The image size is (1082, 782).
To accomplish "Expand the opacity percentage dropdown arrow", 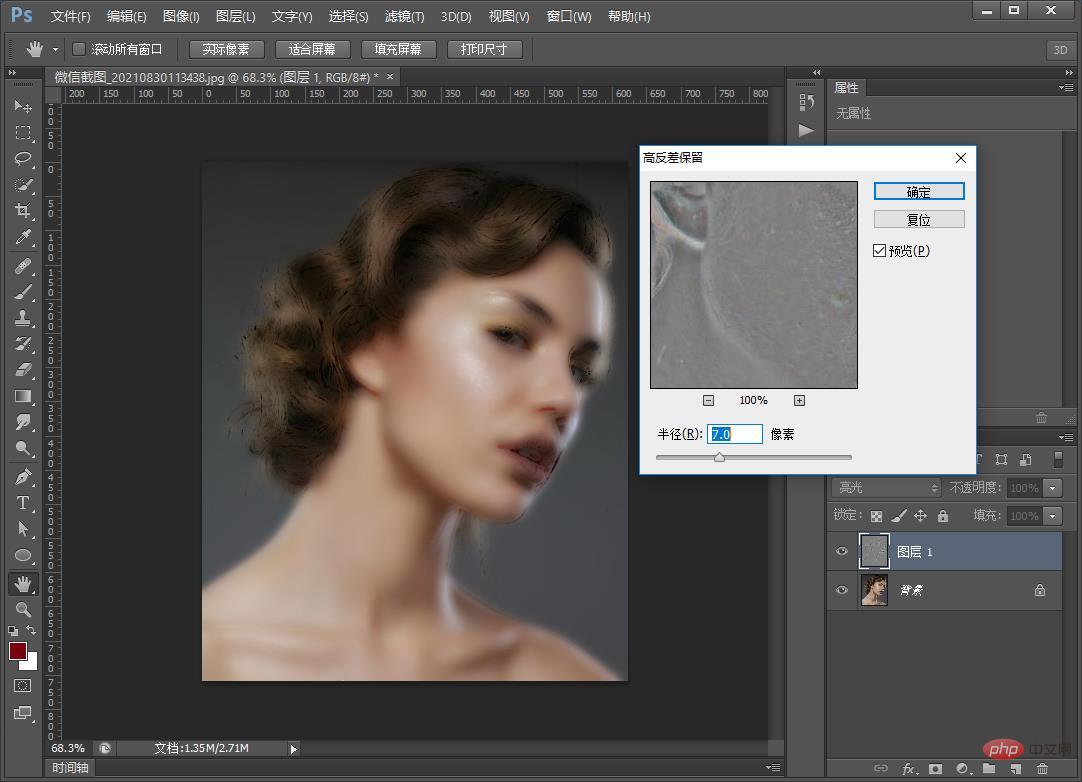I will pos(1052,488).
